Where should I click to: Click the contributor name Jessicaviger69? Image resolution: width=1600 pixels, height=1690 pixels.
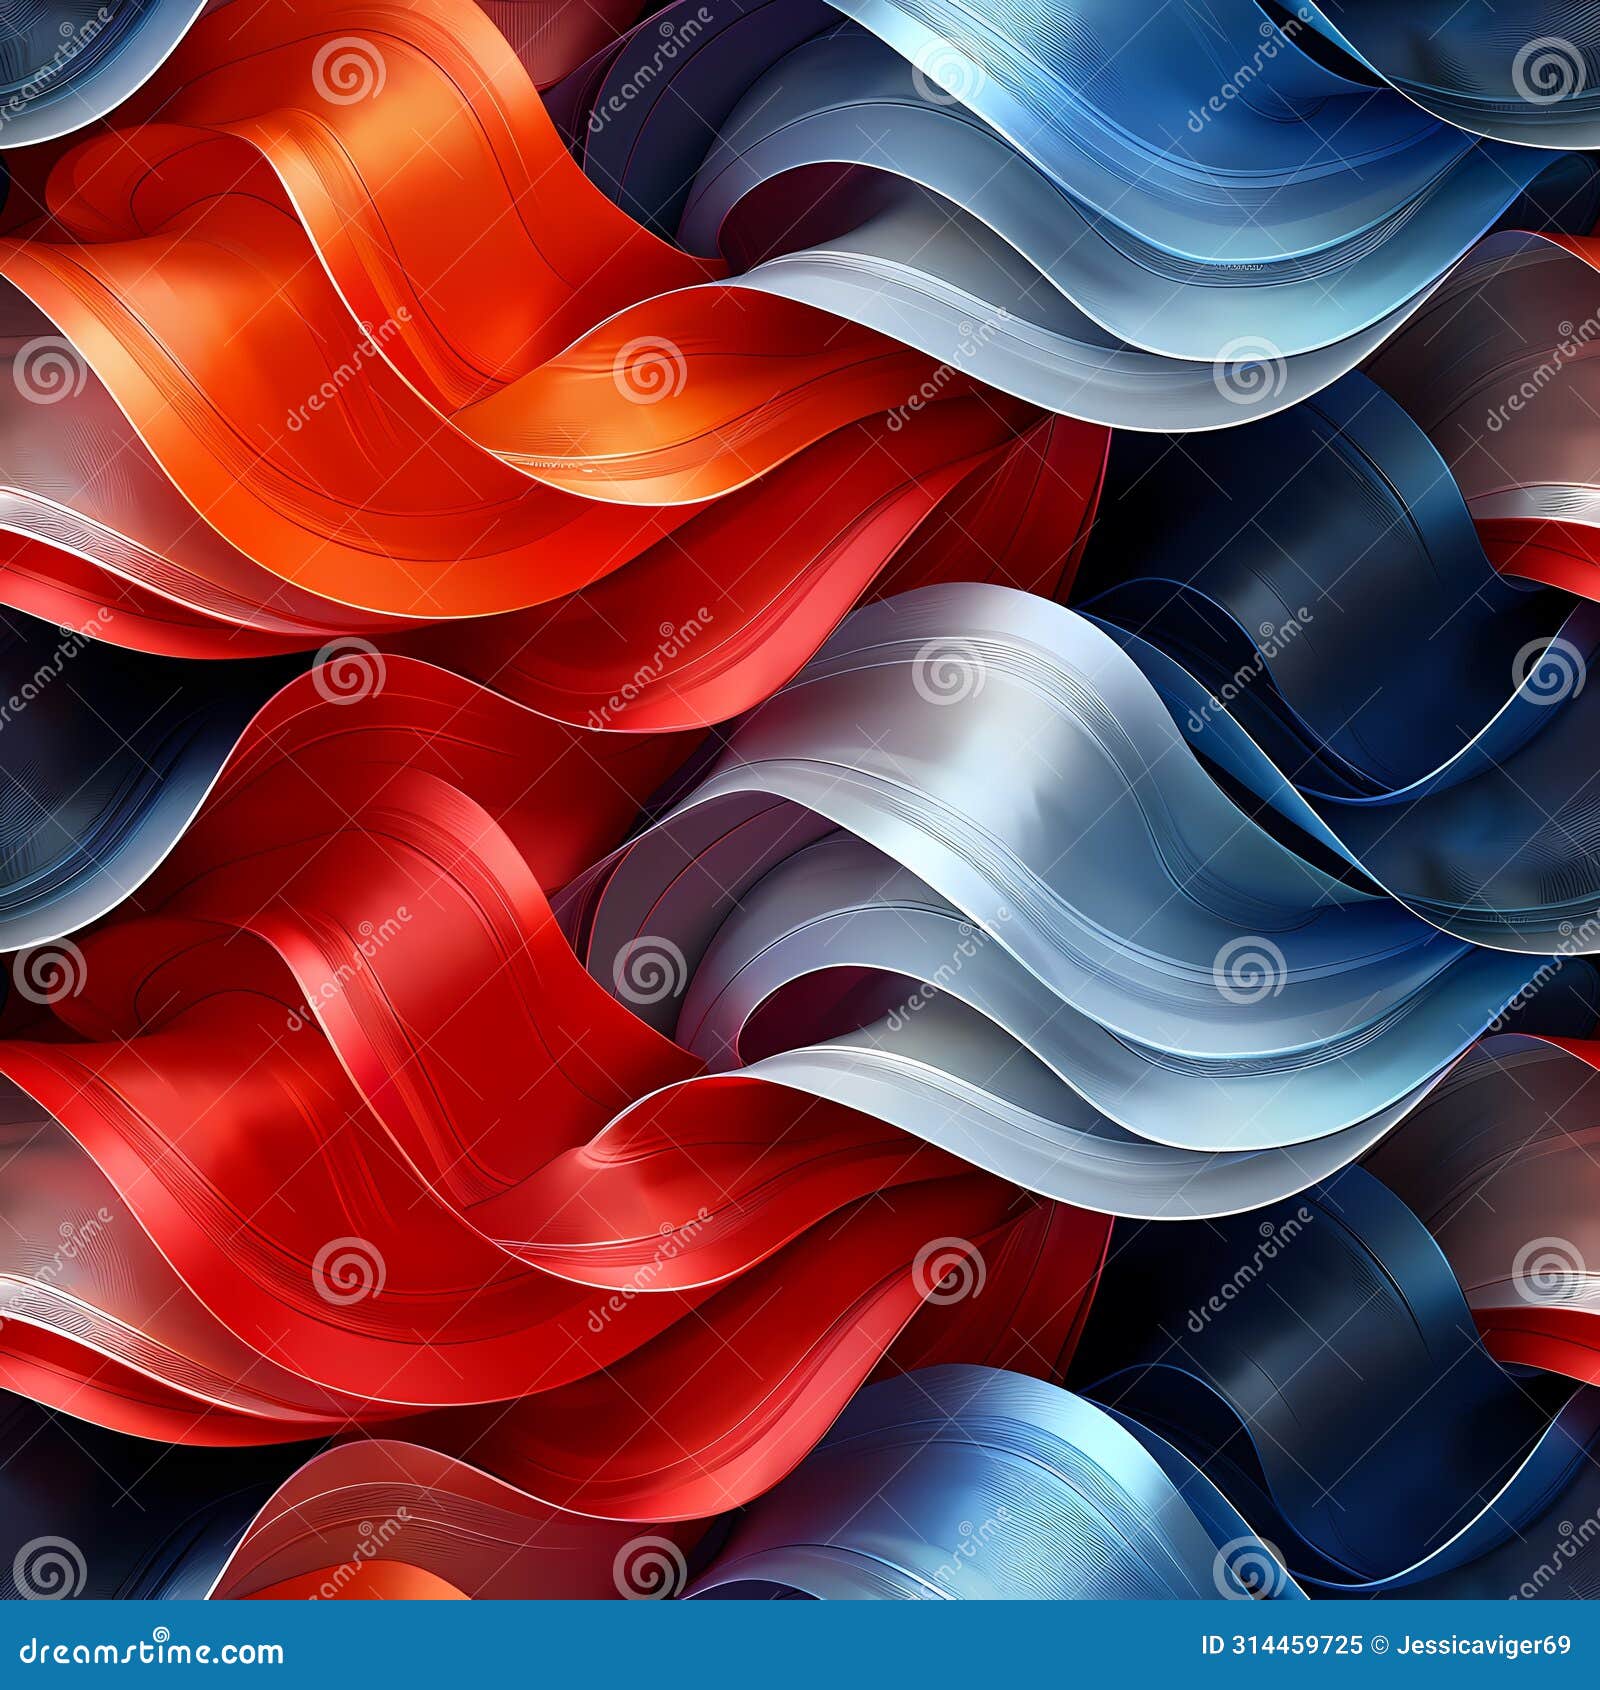(x=1482, y=1644)
